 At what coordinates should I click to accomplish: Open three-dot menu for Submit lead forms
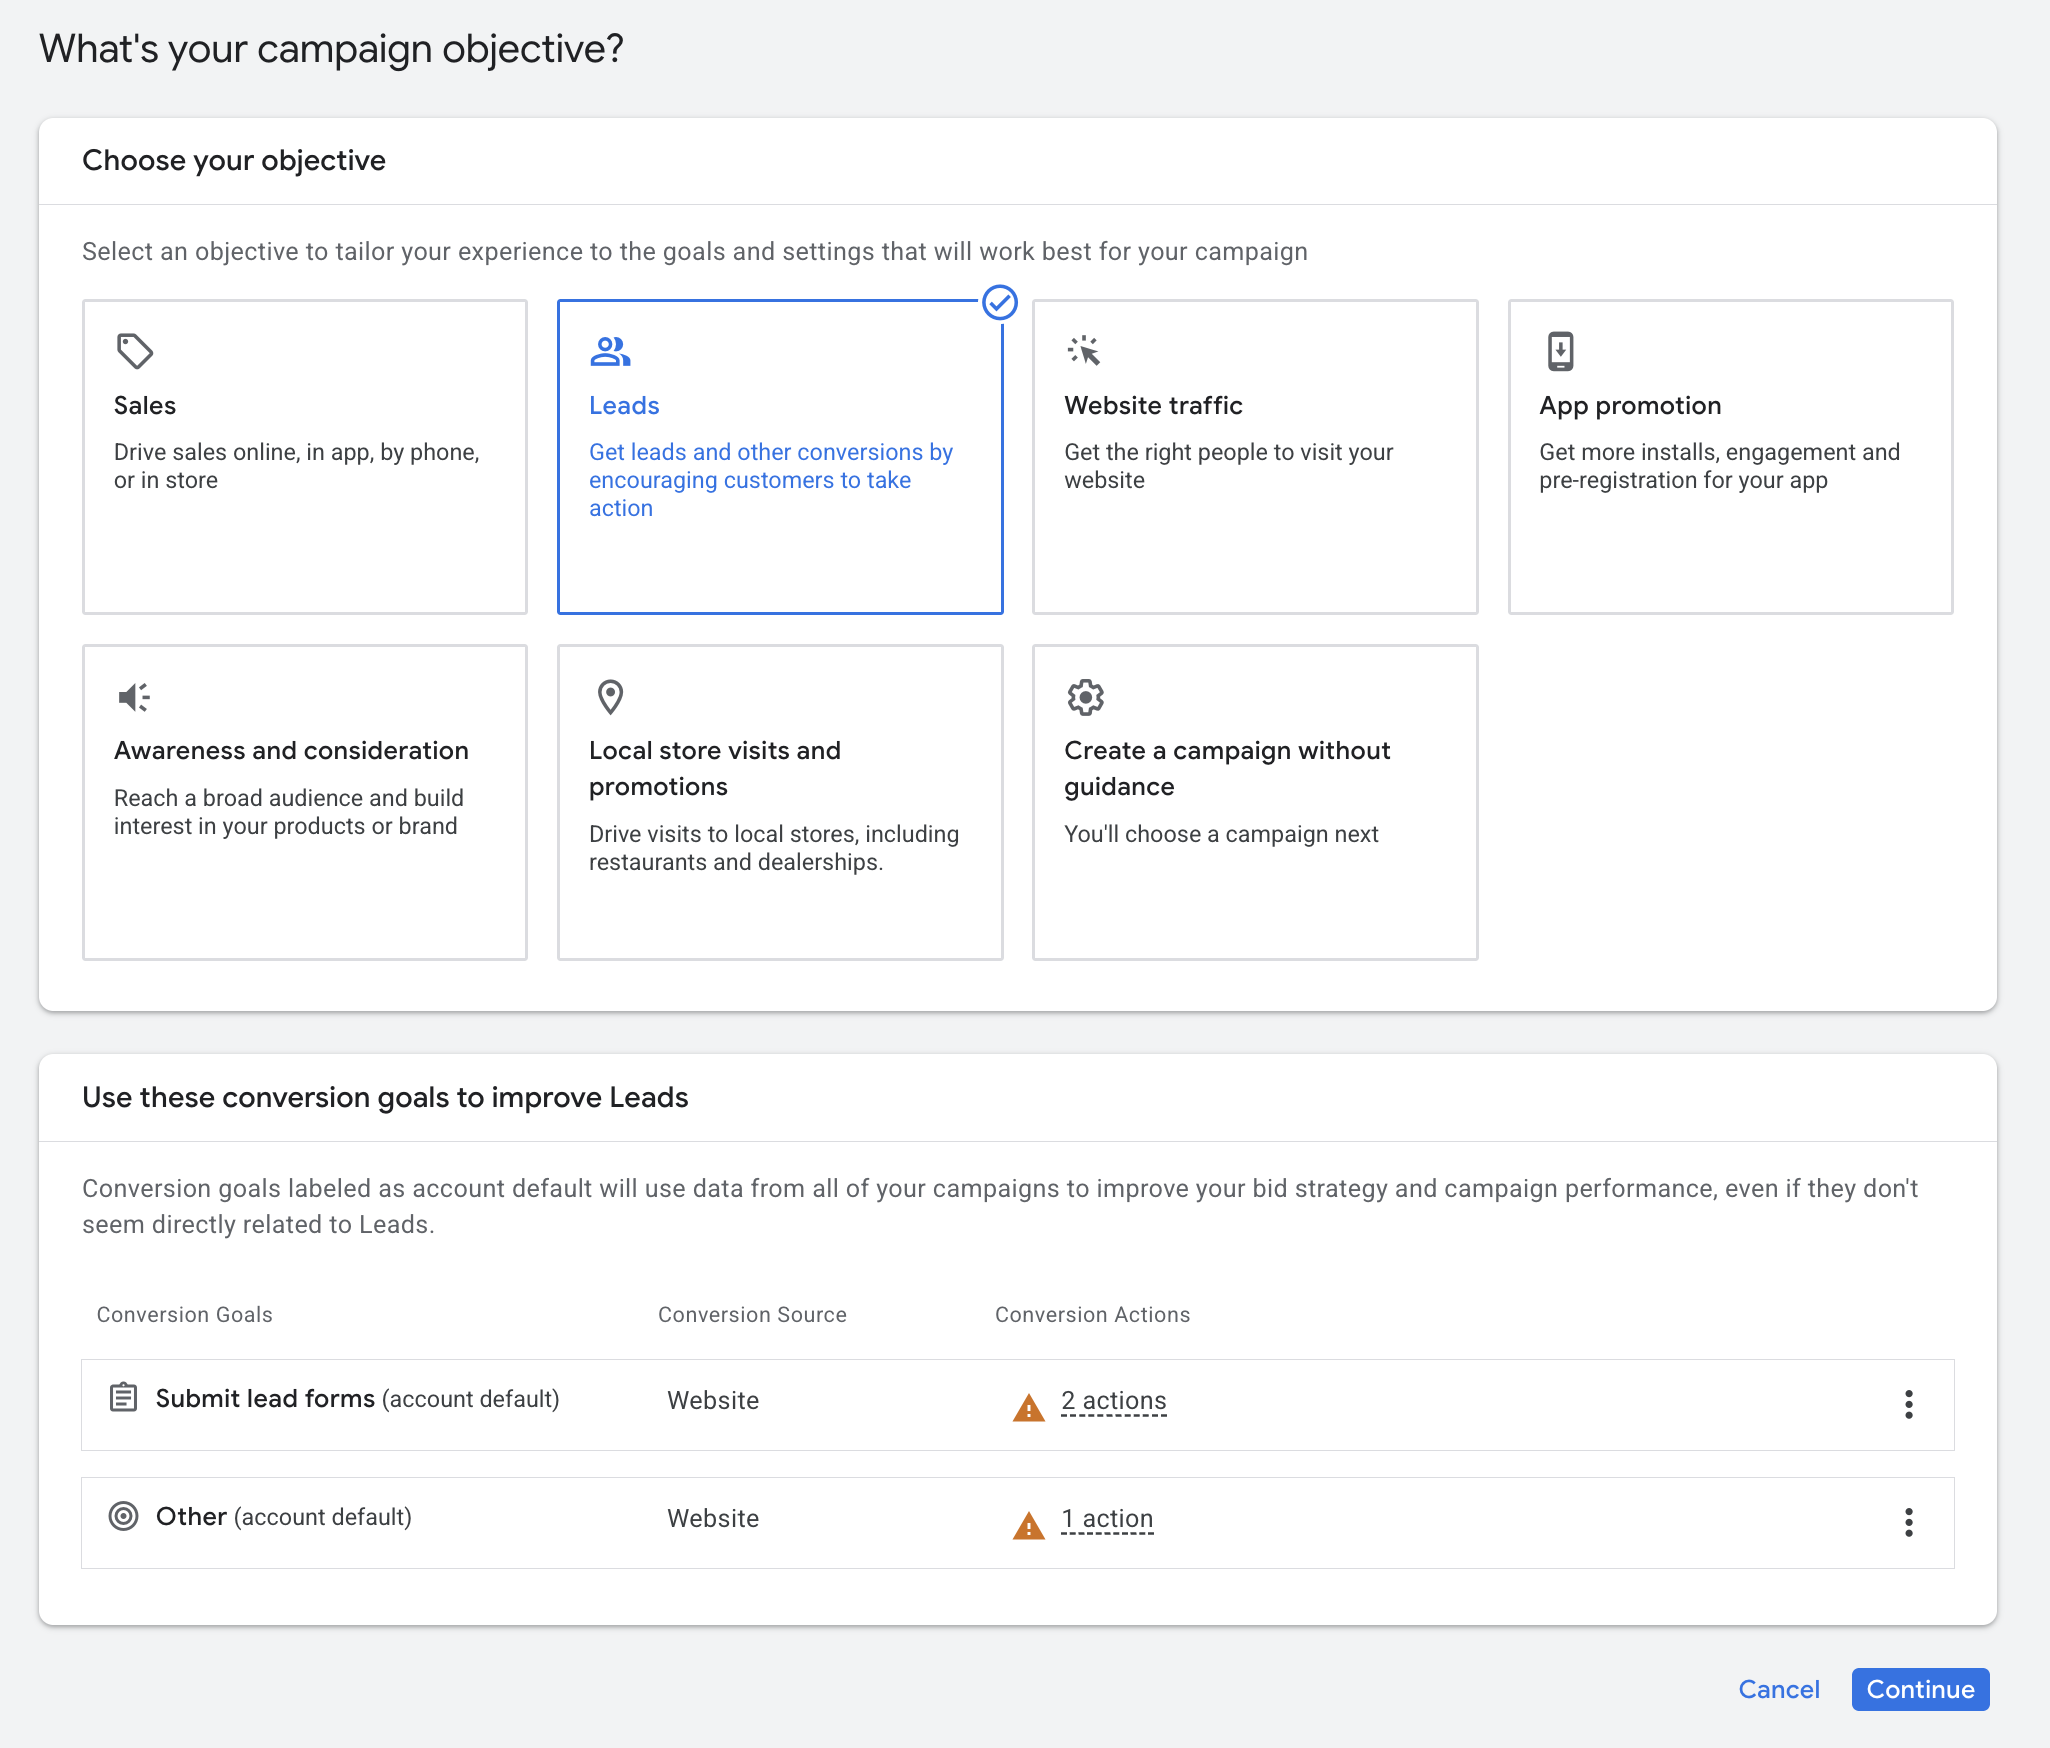(x=1908, y=1404)
